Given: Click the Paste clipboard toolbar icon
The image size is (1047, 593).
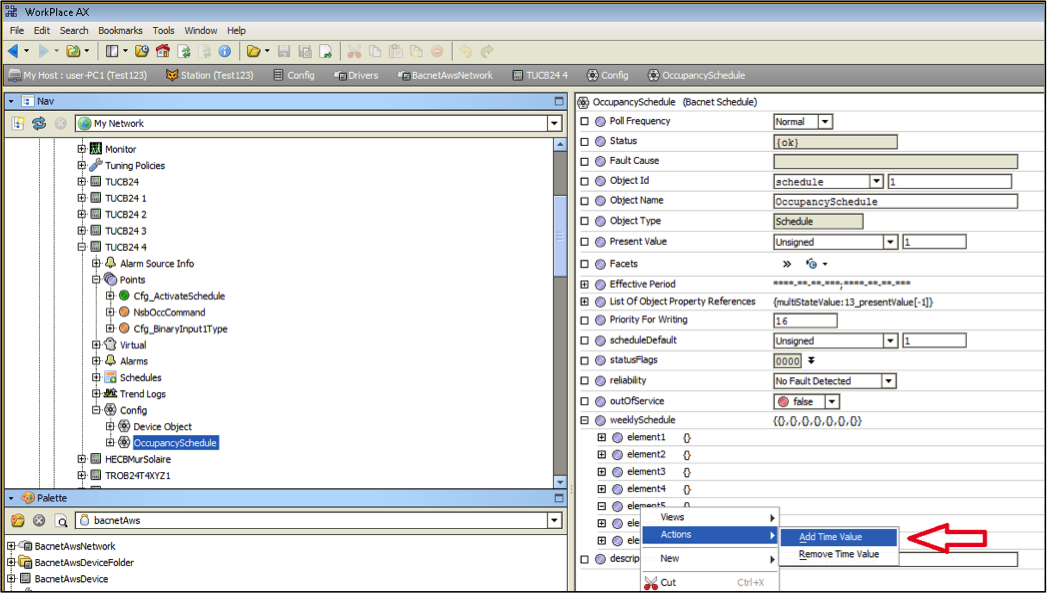Looking at the screenshot, I should pos(396,51).
